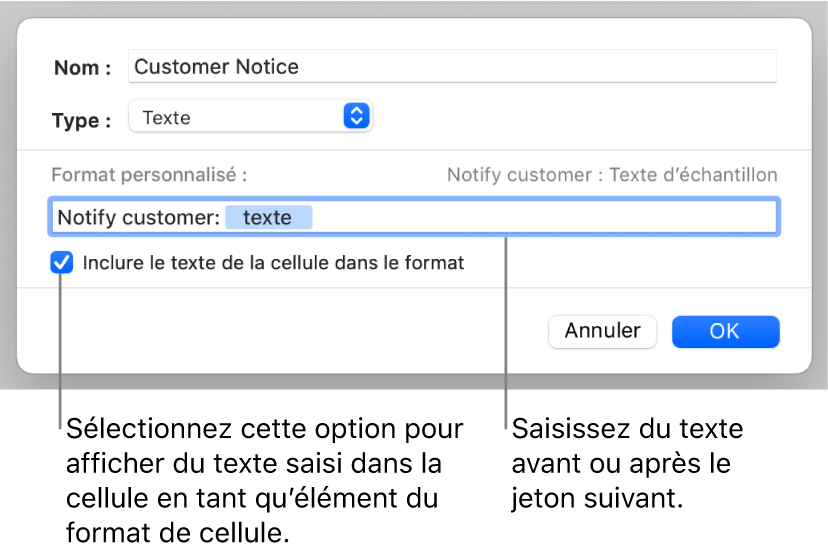Click the Notify customer: text in the format field
The image size is (828, 550).
click(x=138, y=217)
